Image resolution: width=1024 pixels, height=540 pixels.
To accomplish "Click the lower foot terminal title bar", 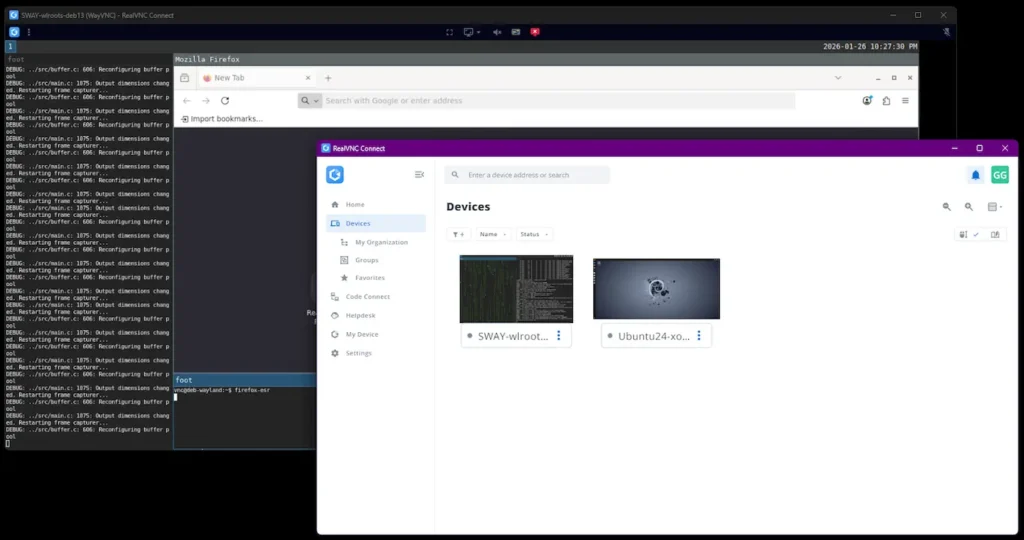I will (245, 379).
